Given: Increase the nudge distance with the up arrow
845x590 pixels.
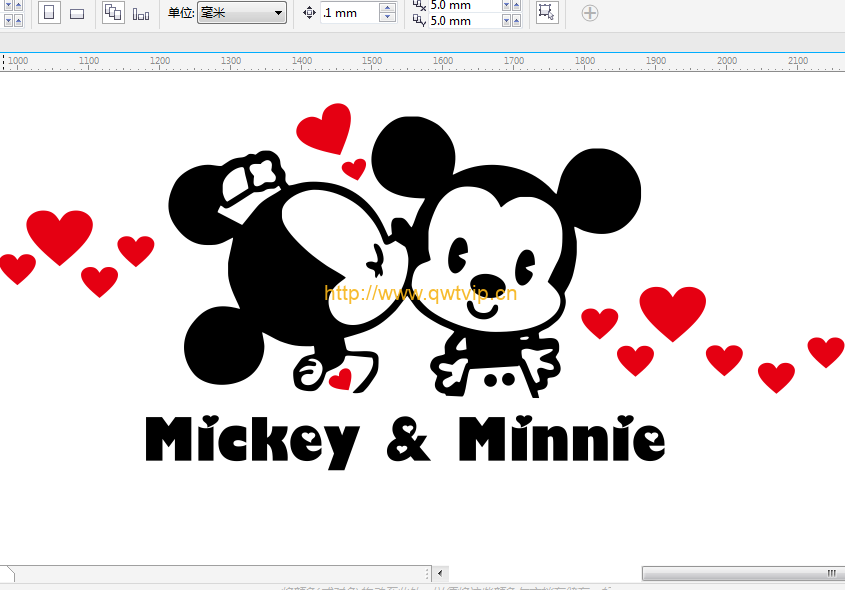Looking at the screenshot, I should [387, 8].
